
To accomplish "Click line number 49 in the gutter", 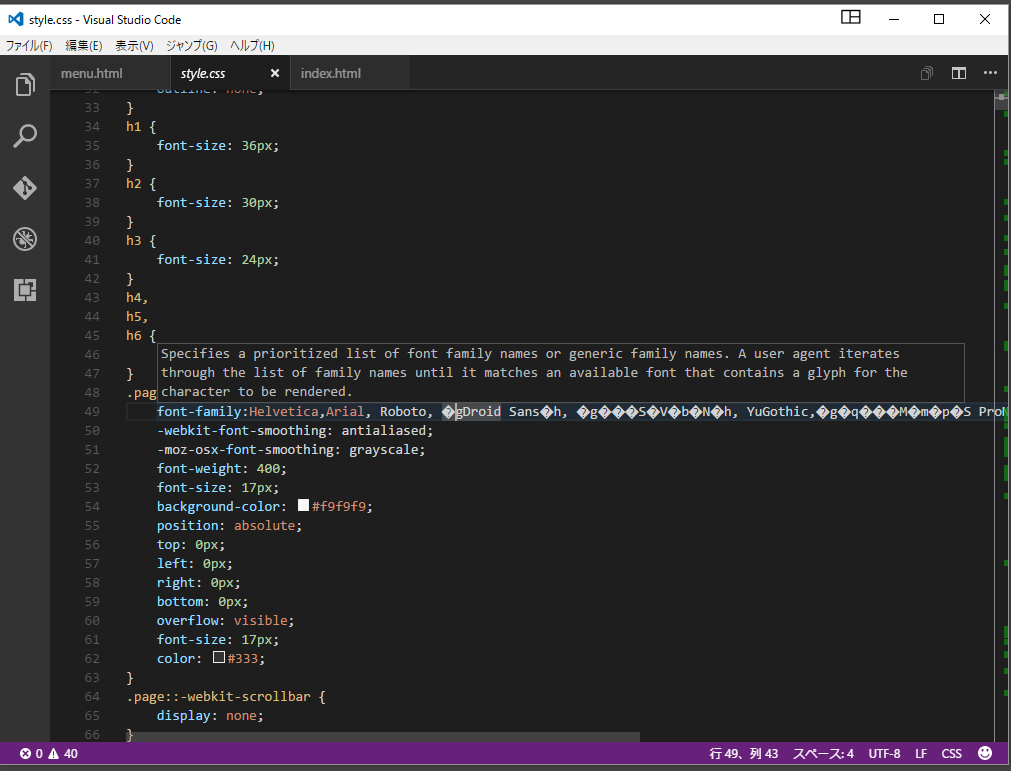I will click(92, 411).
